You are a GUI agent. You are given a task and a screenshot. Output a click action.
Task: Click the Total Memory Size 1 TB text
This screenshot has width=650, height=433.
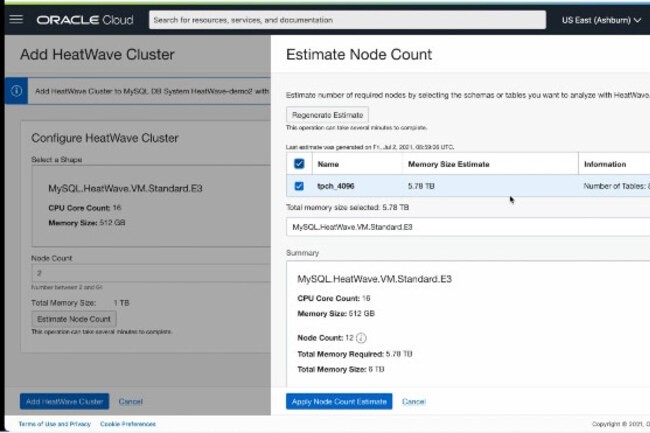point(80,303)
